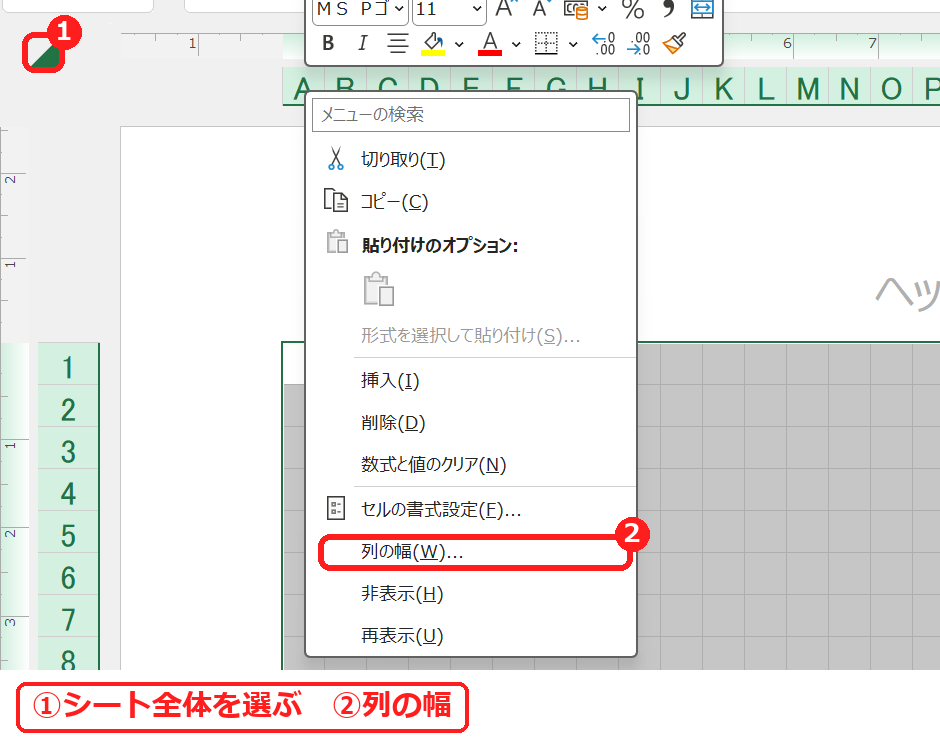Expand the font color dropdown arrow
The width and height of the screenshot is (940, 740).
[x=516, y=44]
